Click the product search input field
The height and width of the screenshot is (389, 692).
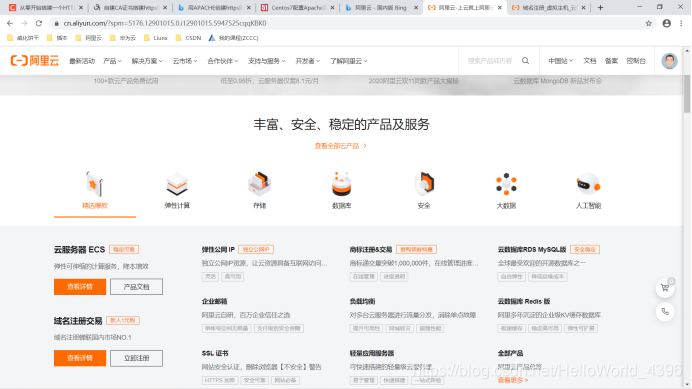click(x=490, y=61)
